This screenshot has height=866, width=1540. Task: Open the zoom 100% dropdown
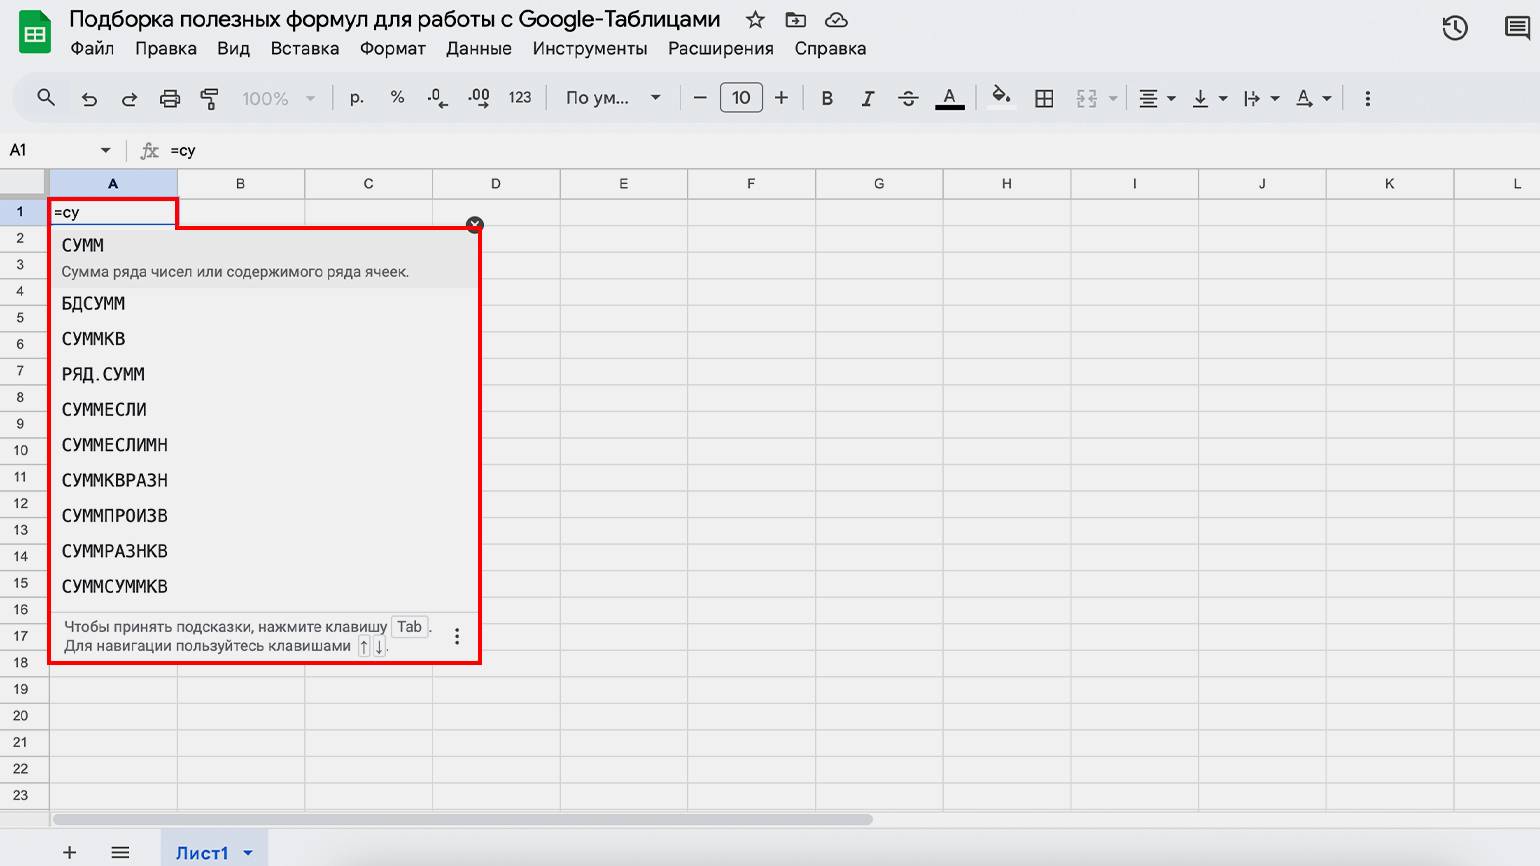pyautogui.click(x=279, y=98)
